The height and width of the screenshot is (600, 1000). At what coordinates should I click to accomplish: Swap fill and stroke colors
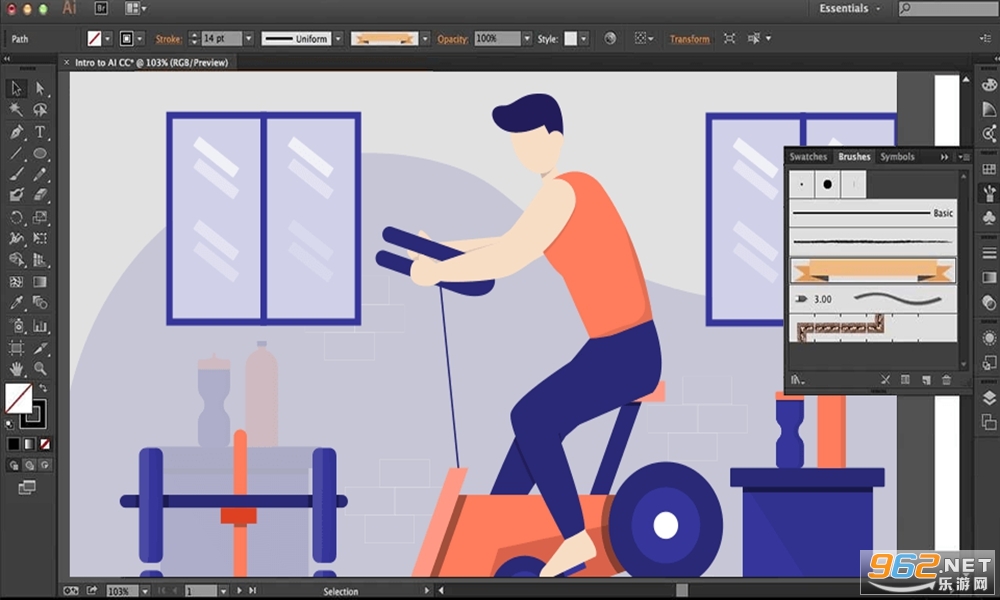point(43,388)
